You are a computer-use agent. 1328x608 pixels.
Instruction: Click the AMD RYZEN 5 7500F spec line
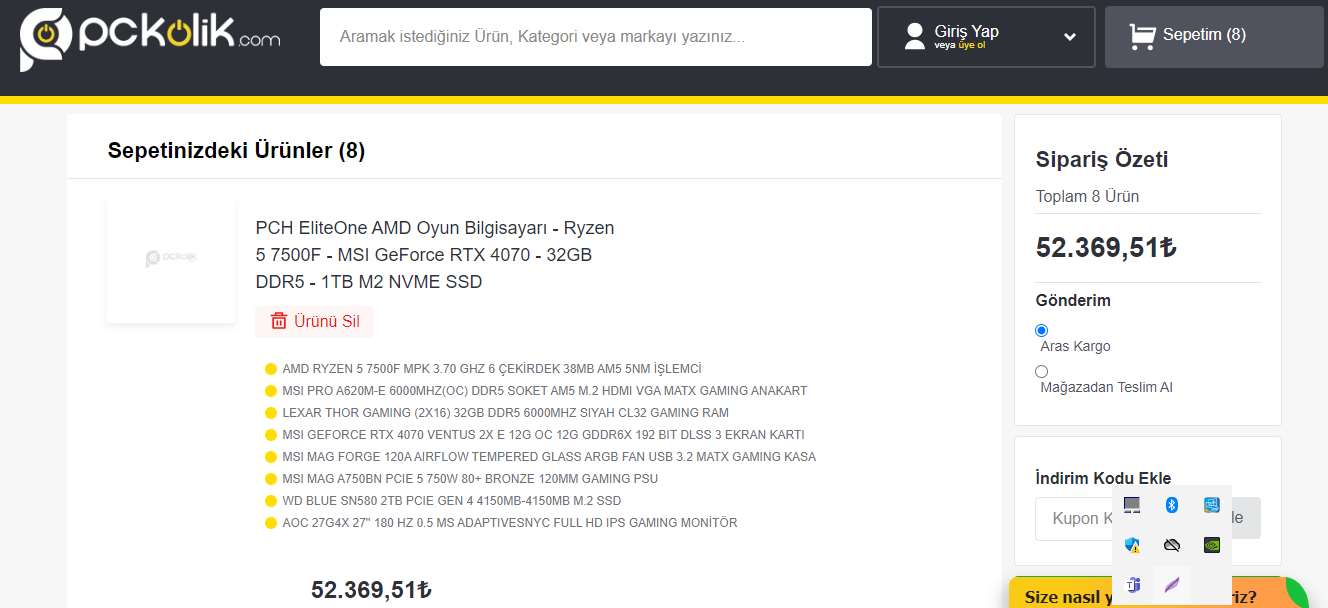click(492, 368)
